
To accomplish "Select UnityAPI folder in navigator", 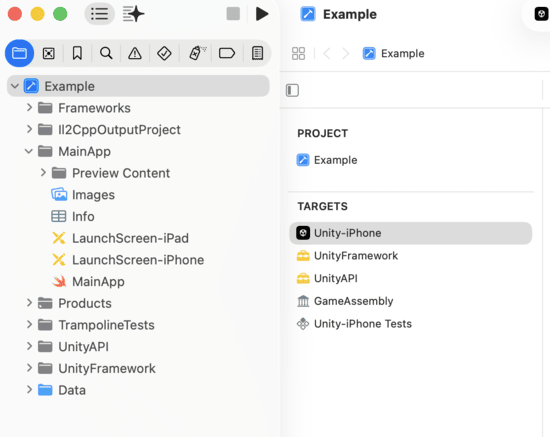I will pyautogui.click(x=138, y=347).
